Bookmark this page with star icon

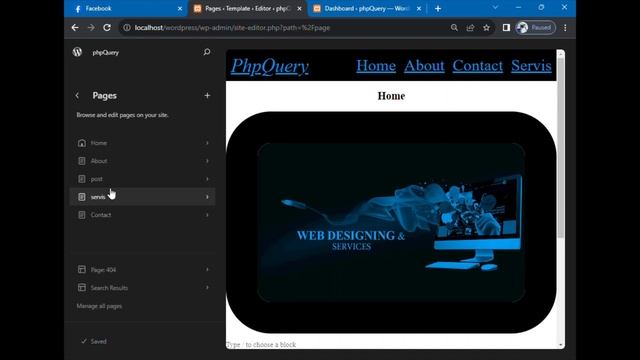[x=486, y=27]
